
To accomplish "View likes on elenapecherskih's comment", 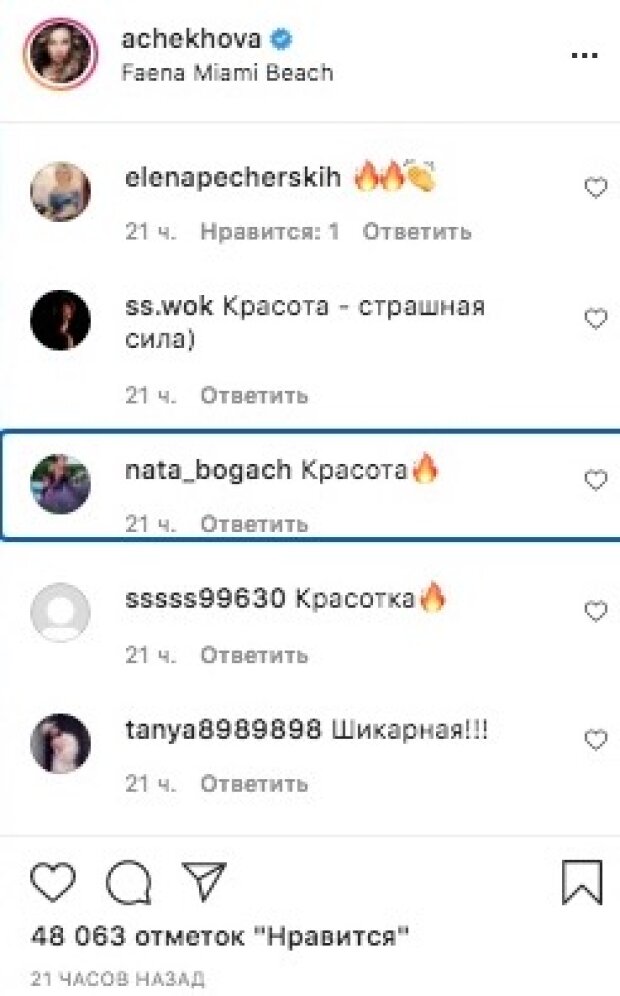I will point(270,232).
